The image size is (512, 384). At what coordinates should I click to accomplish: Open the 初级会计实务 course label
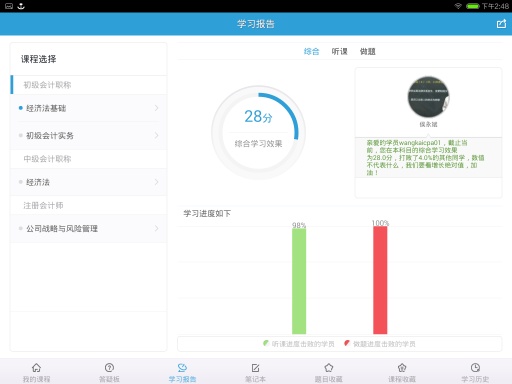coord(50,135)
